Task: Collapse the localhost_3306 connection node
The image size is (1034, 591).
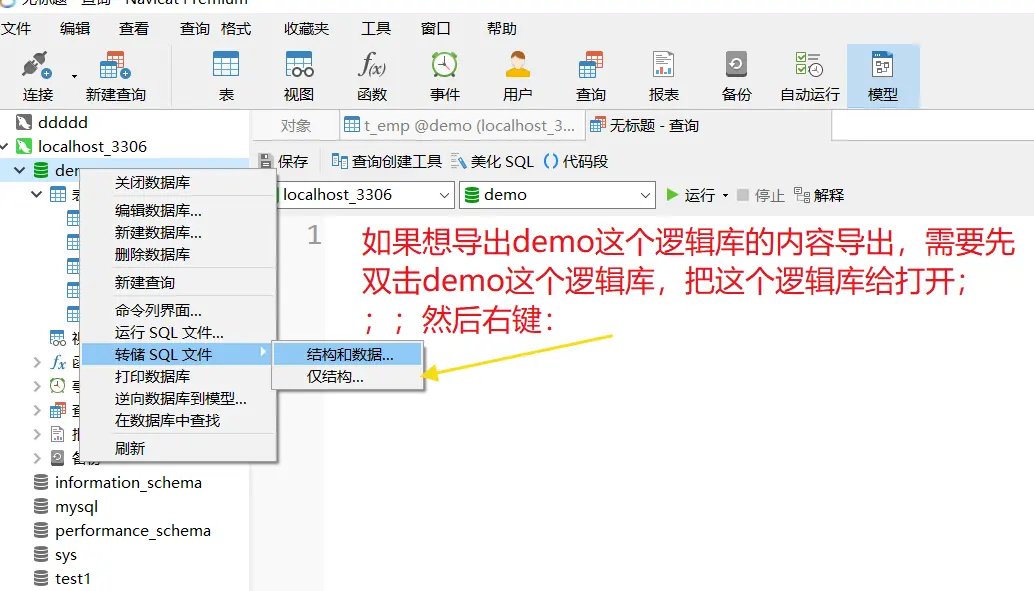Action: [x=5, y=146]
